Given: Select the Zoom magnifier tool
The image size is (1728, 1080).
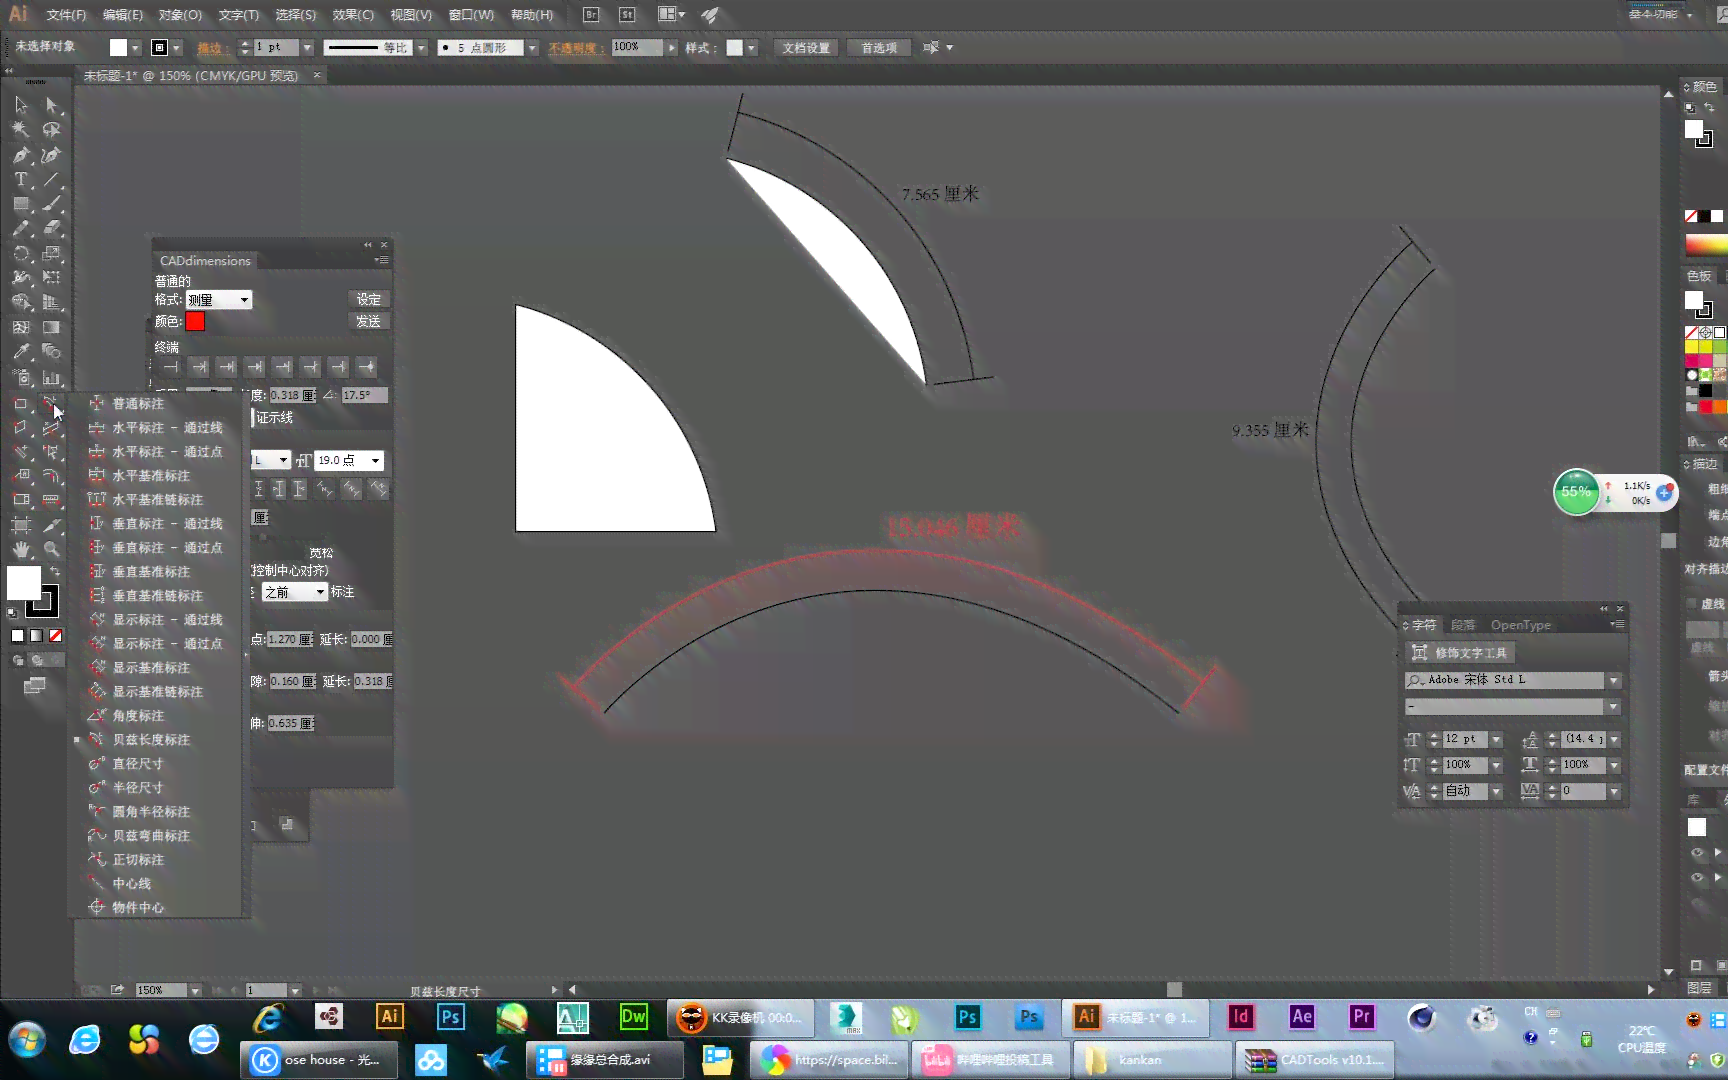Looking at the screenshot, I should tap(52, 549).
